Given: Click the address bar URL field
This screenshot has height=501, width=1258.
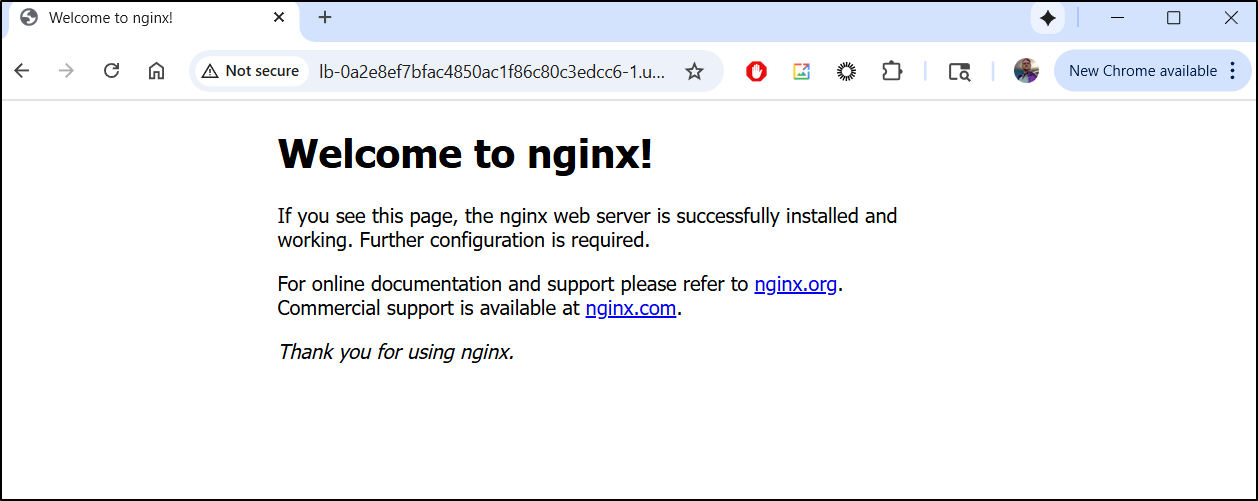Looking at the screenshot, I should point(492,71).
